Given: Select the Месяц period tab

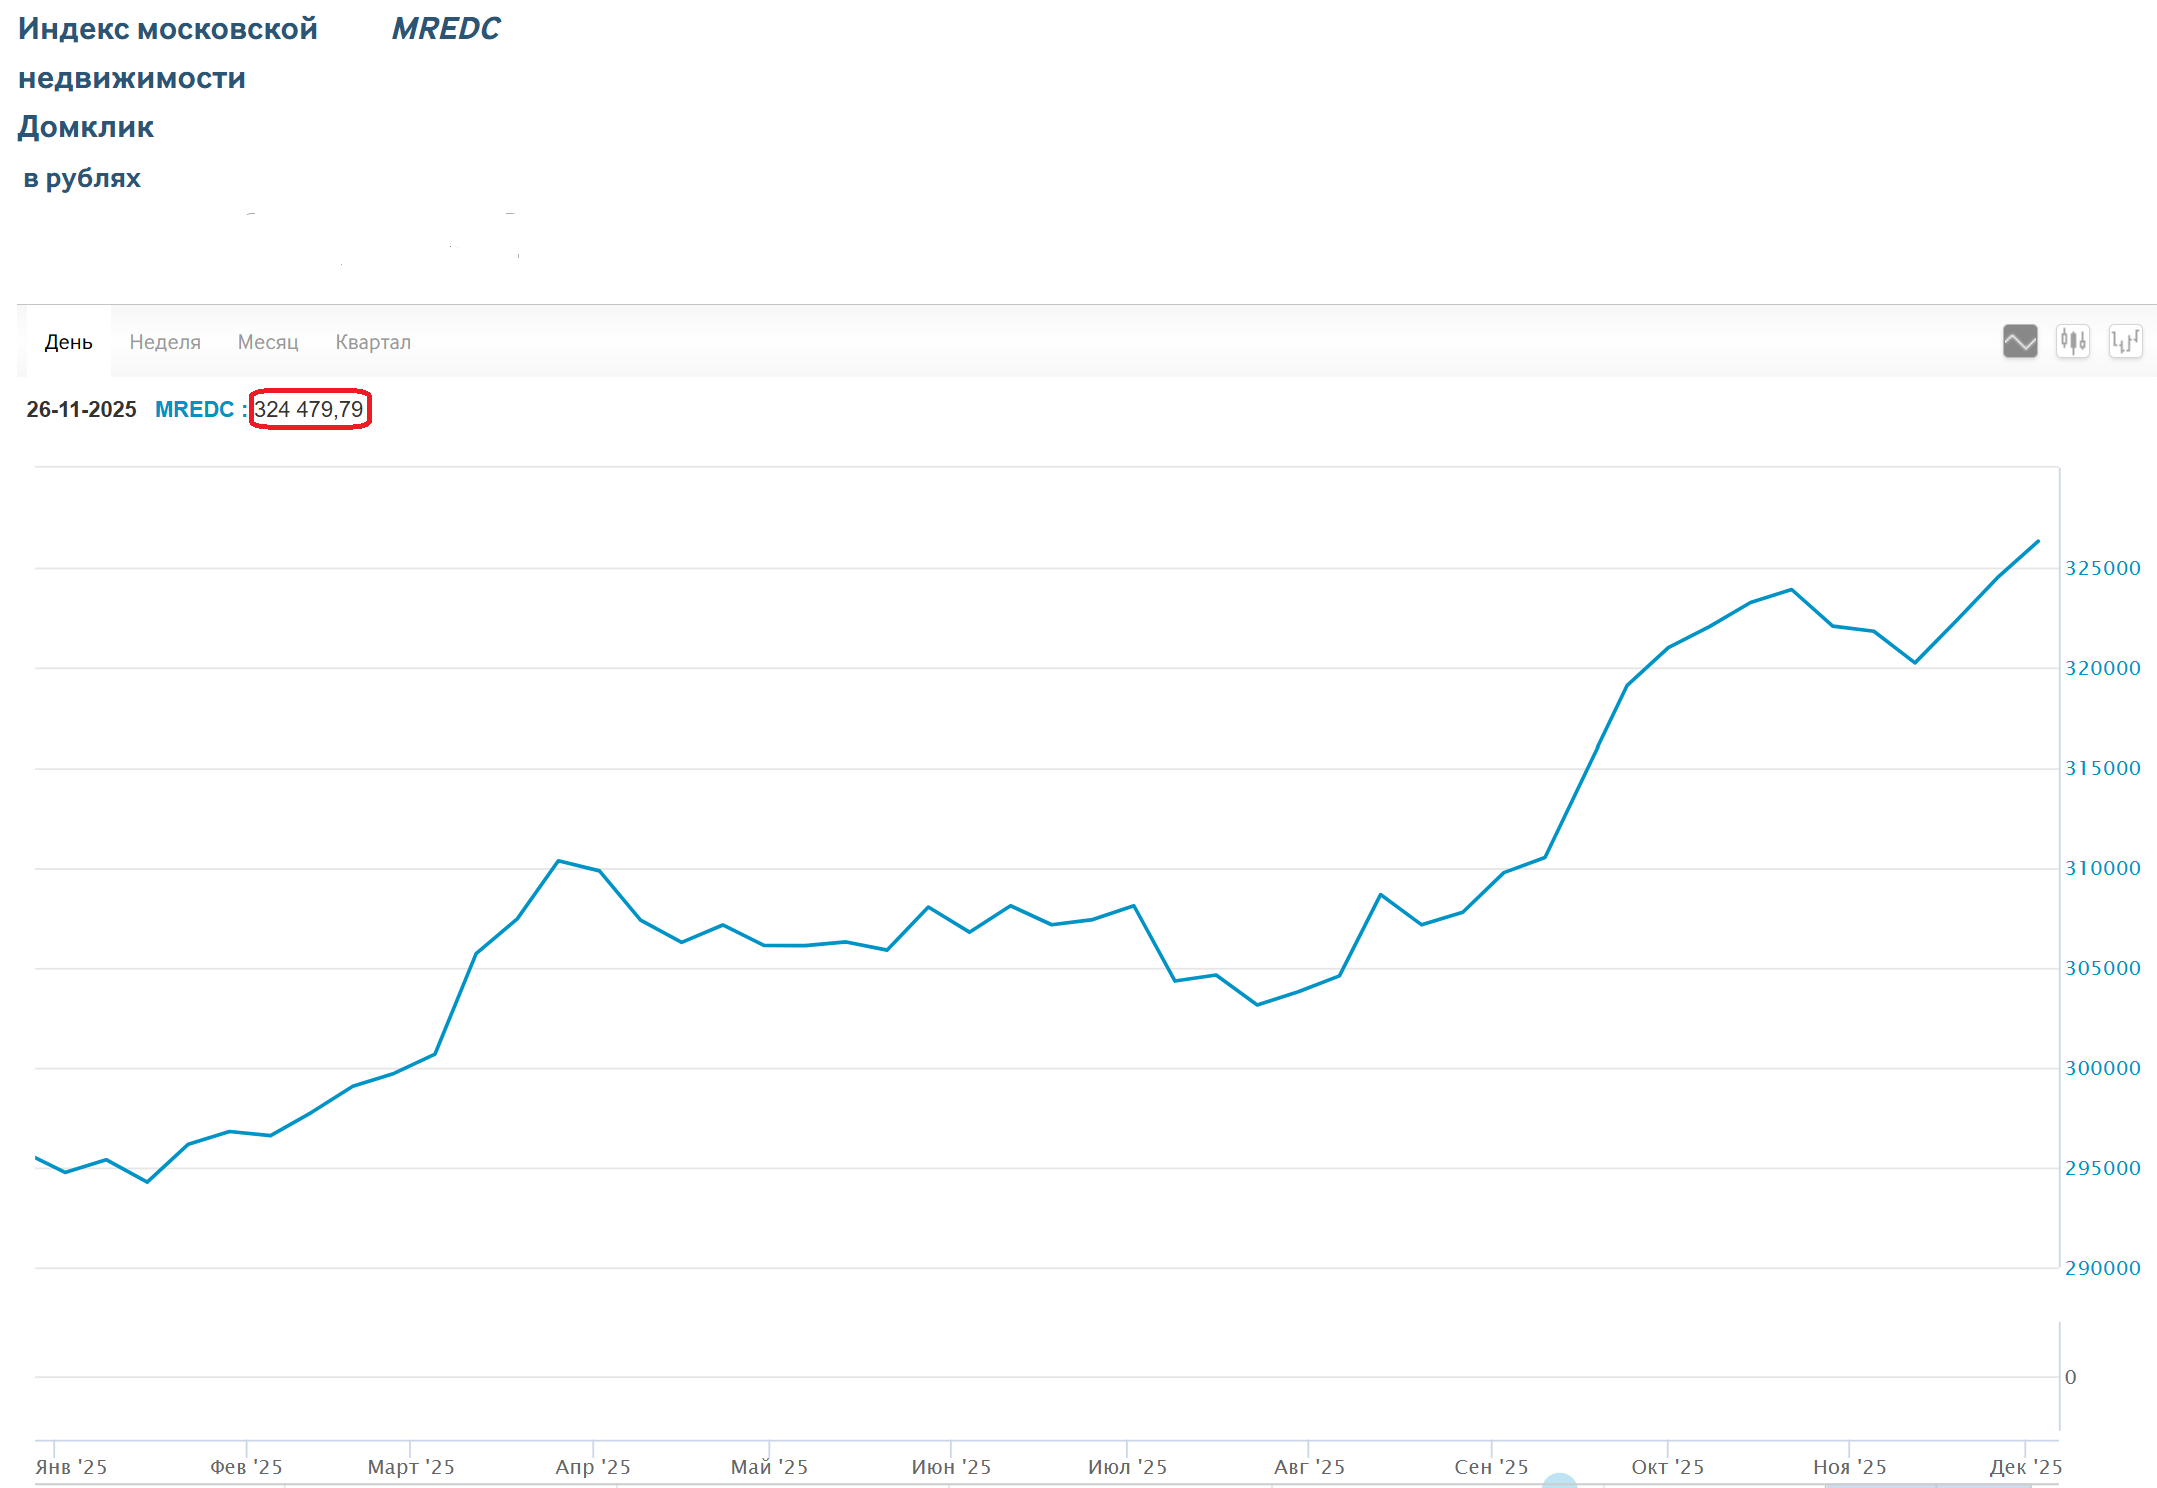Looking at the screenshot, I should pyautogui.click(x=268, y=342).
